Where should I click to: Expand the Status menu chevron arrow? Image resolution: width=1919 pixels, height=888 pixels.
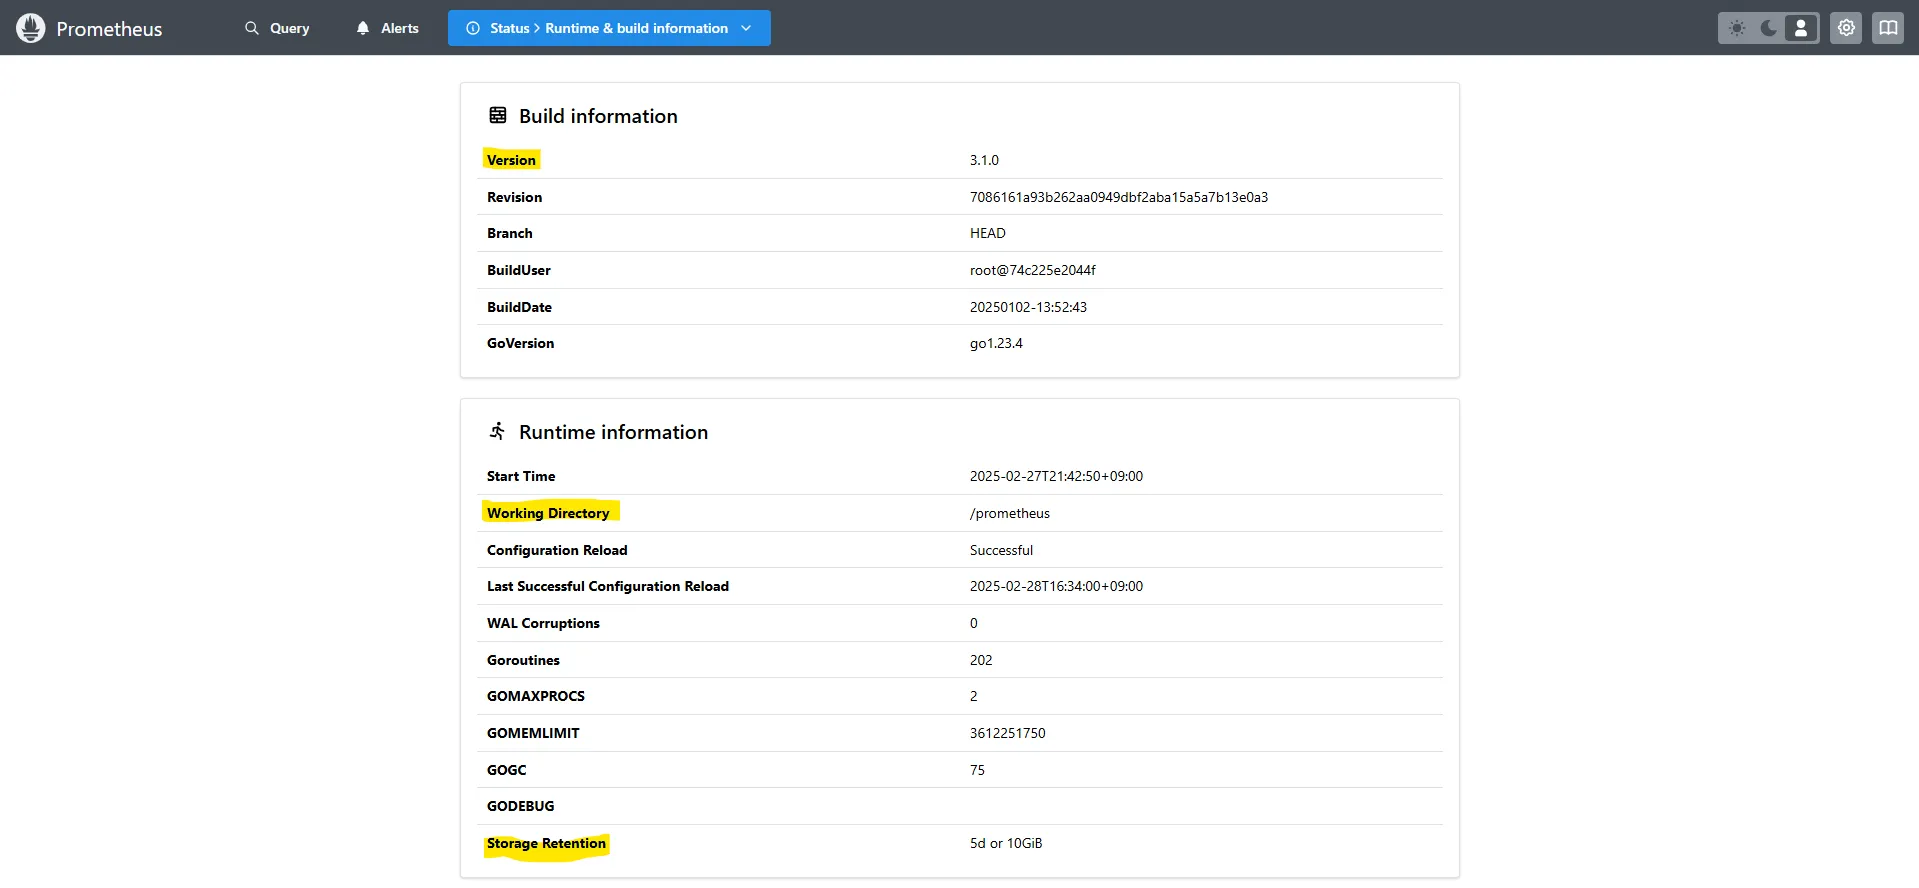746,28
